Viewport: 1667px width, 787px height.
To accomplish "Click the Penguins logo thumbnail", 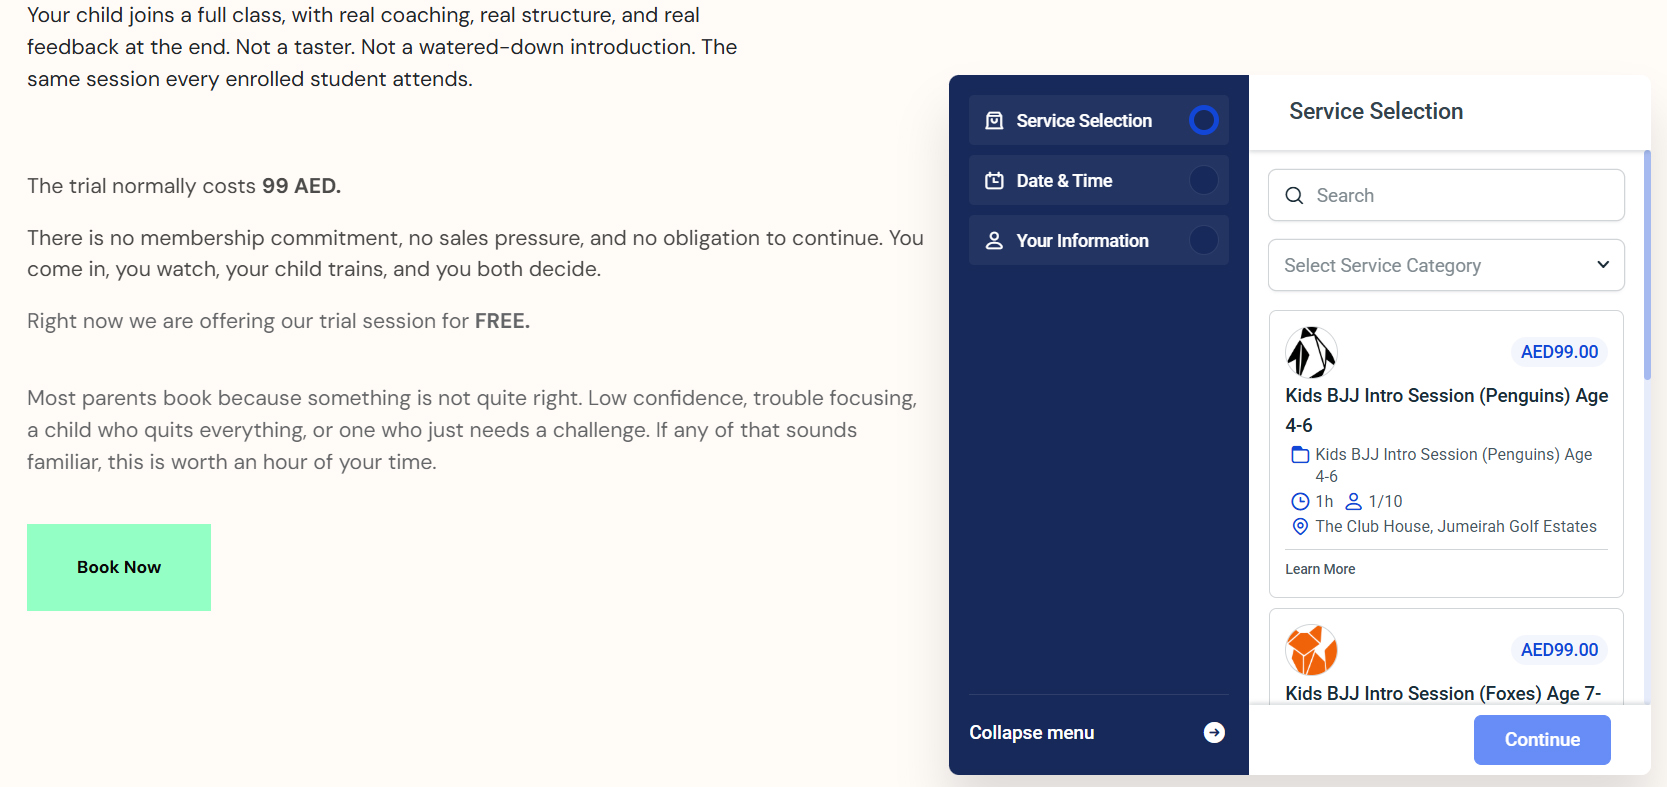I will coord(1311,352).
